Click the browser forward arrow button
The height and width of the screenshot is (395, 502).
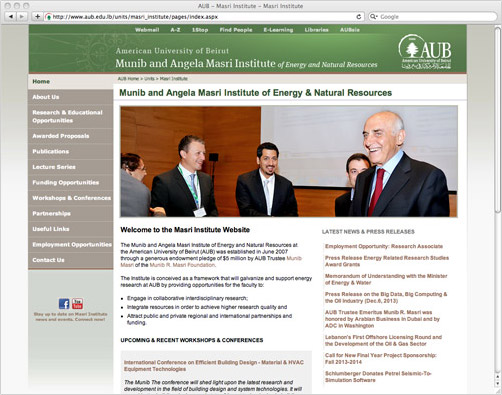click(x=21, y=16)
